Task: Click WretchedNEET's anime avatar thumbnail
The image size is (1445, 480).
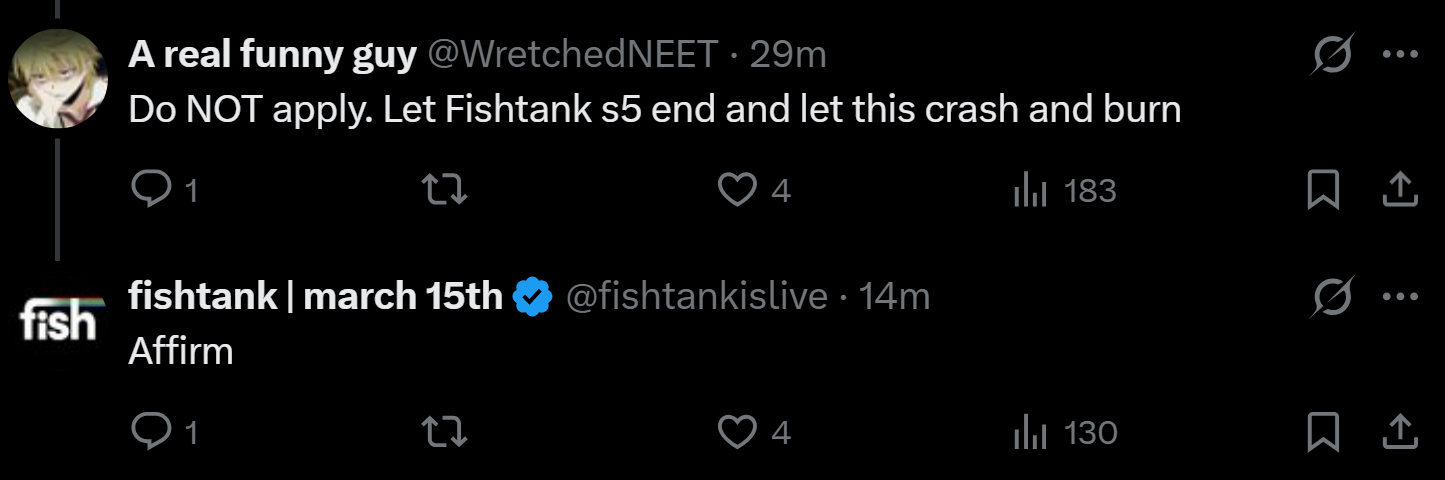Action: point(58,78)
